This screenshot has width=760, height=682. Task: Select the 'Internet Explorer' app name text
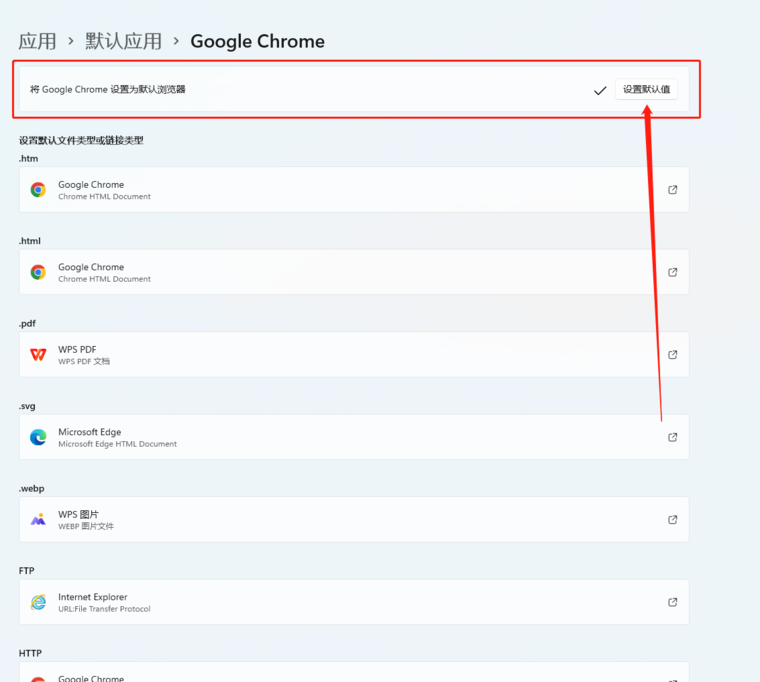coord(93,597)
